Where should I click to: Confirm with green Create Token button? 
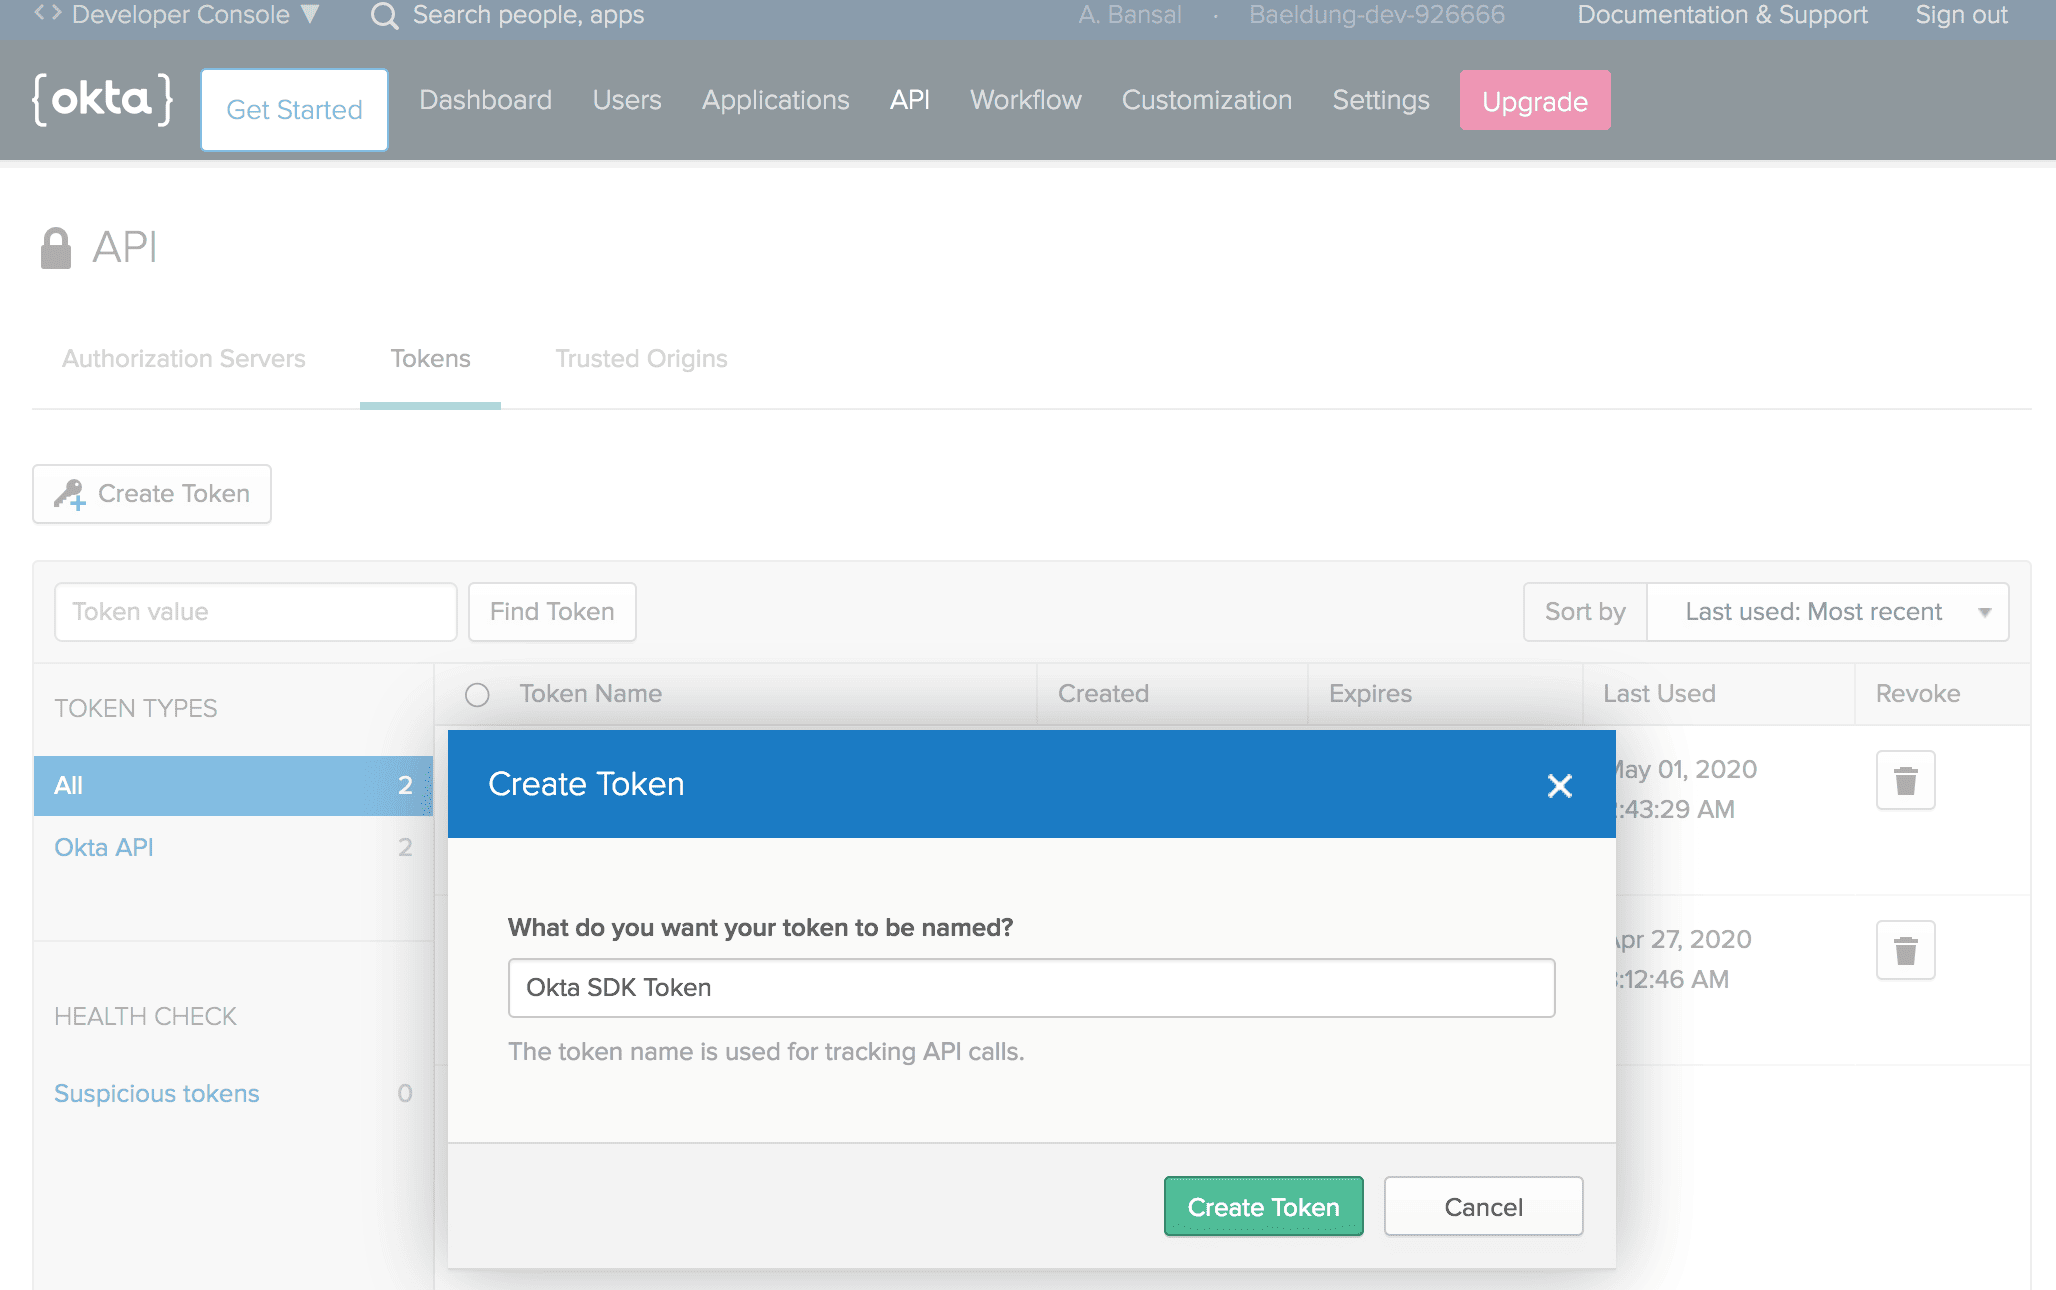pyautogui.click(x=1263, y=1207)
